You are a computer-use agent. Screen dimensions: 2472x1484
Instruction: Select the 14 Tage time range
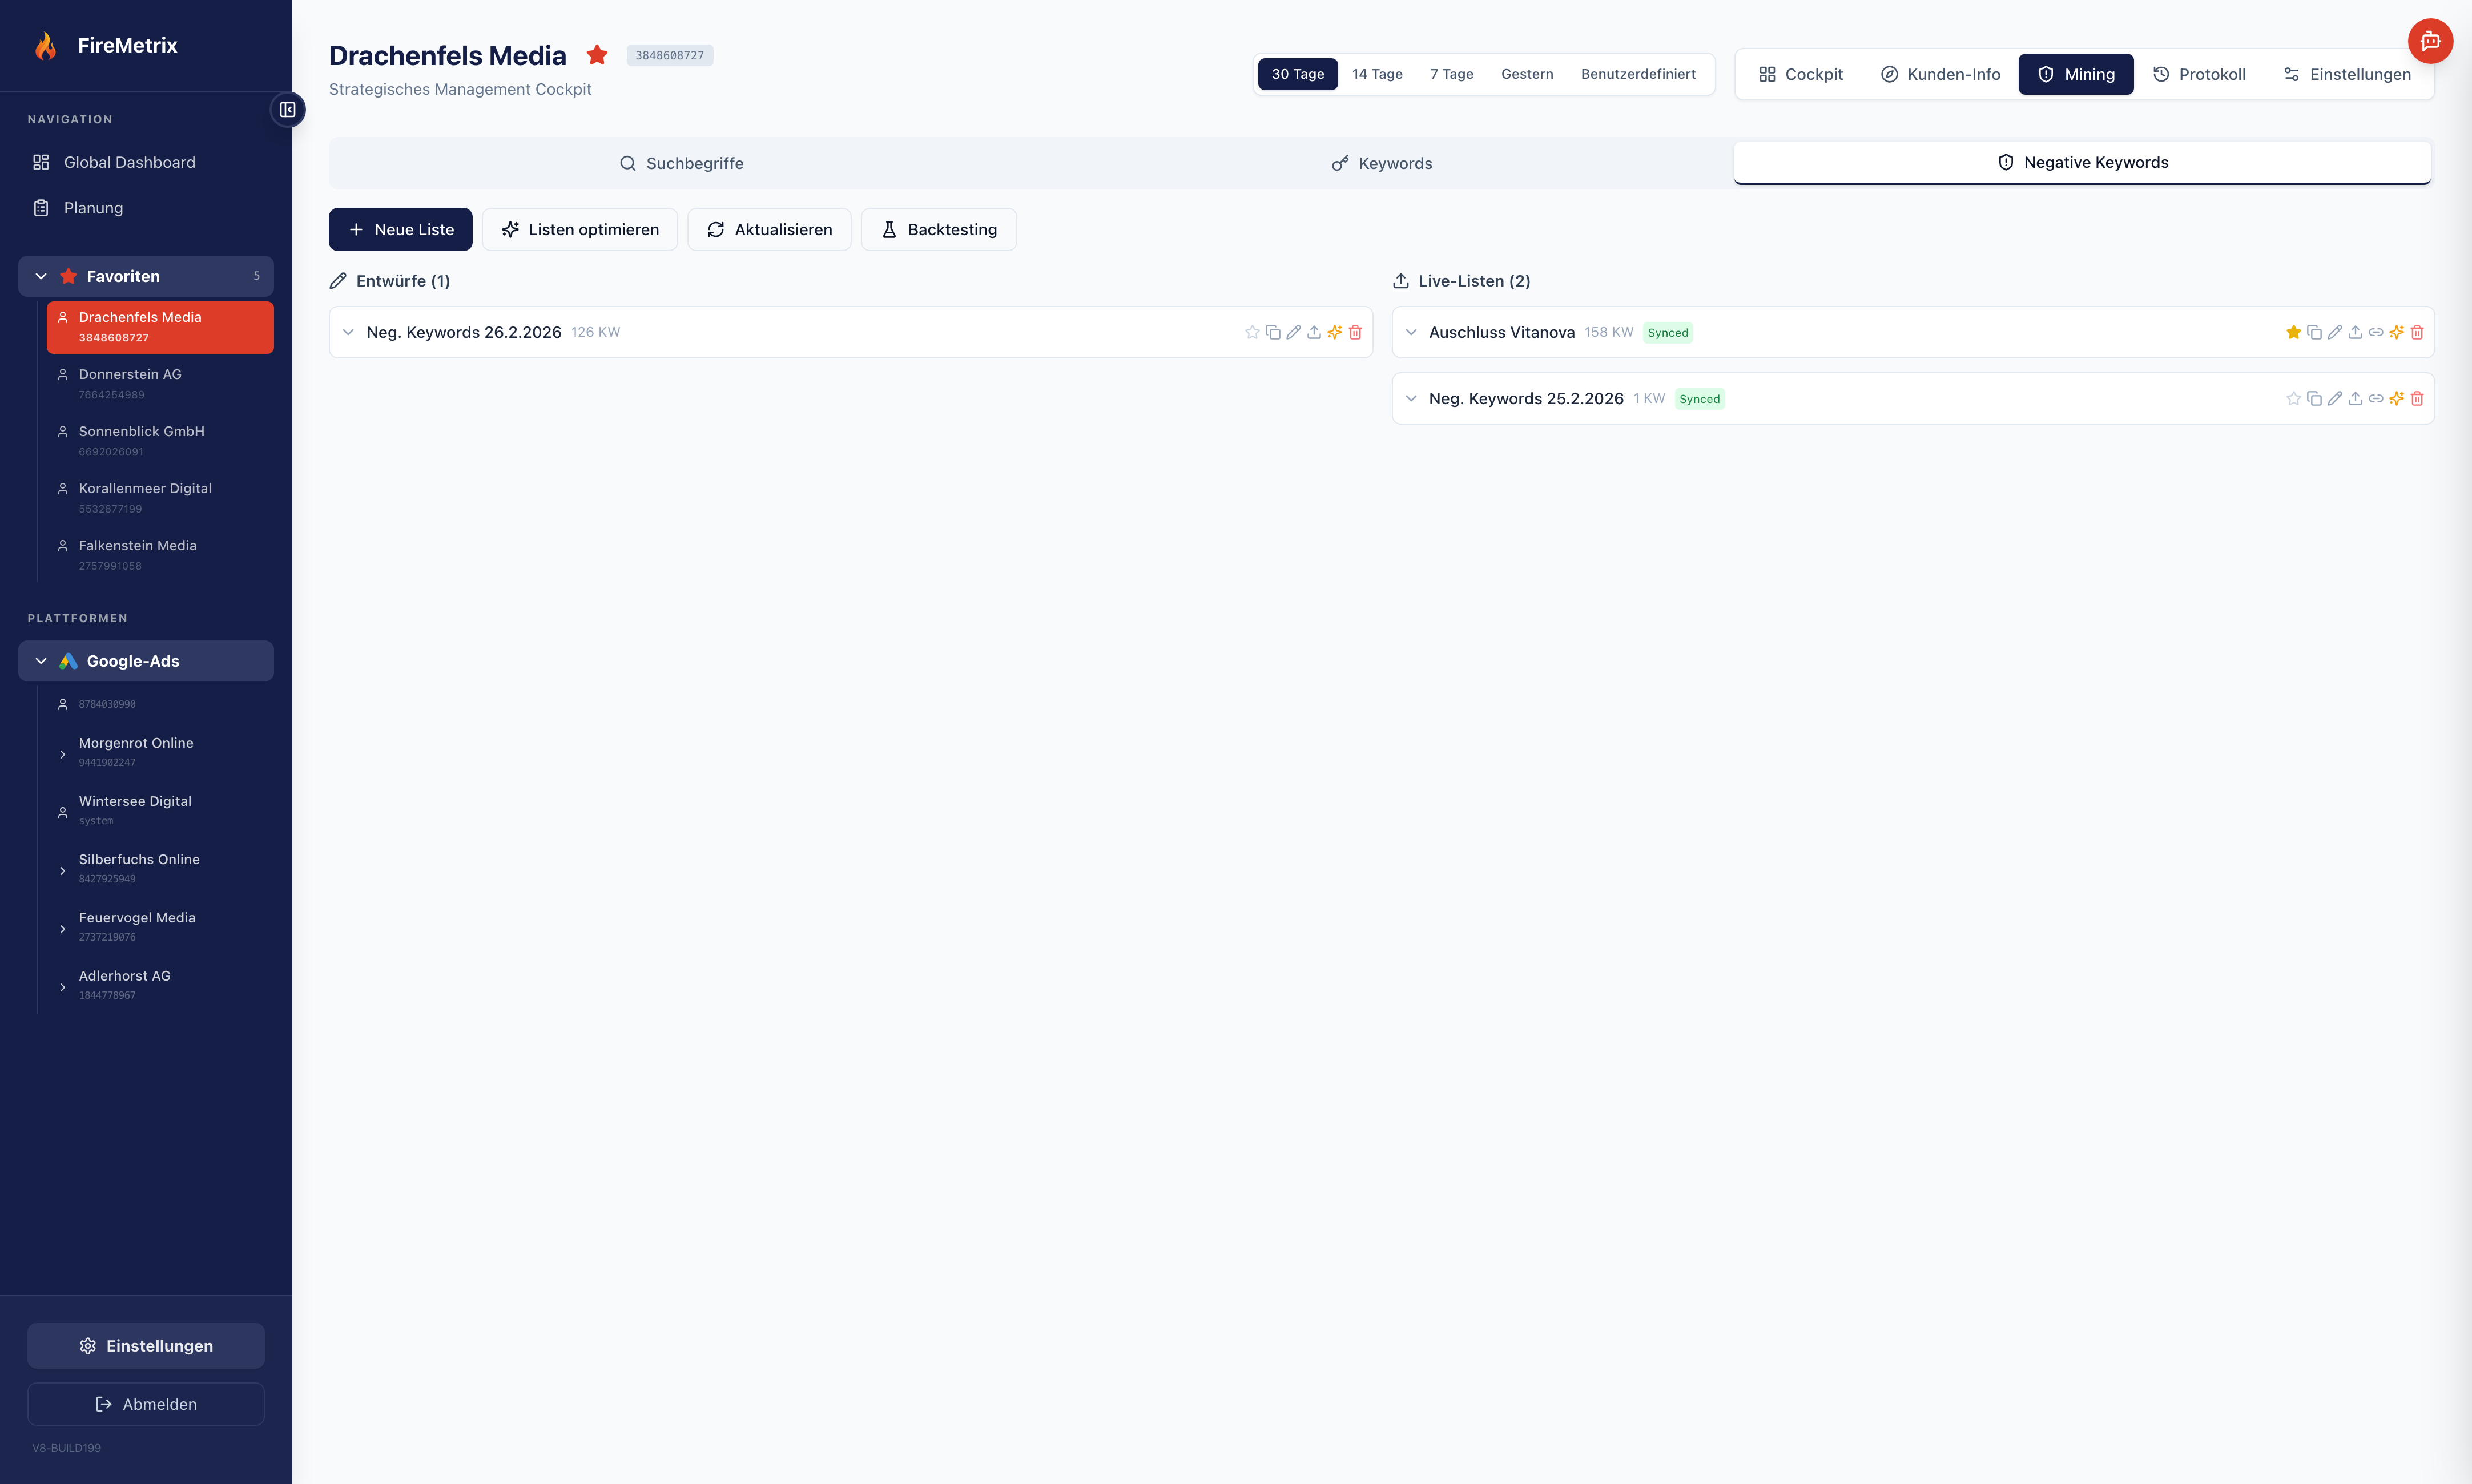pyautogui.click(x=1377, y=73)
